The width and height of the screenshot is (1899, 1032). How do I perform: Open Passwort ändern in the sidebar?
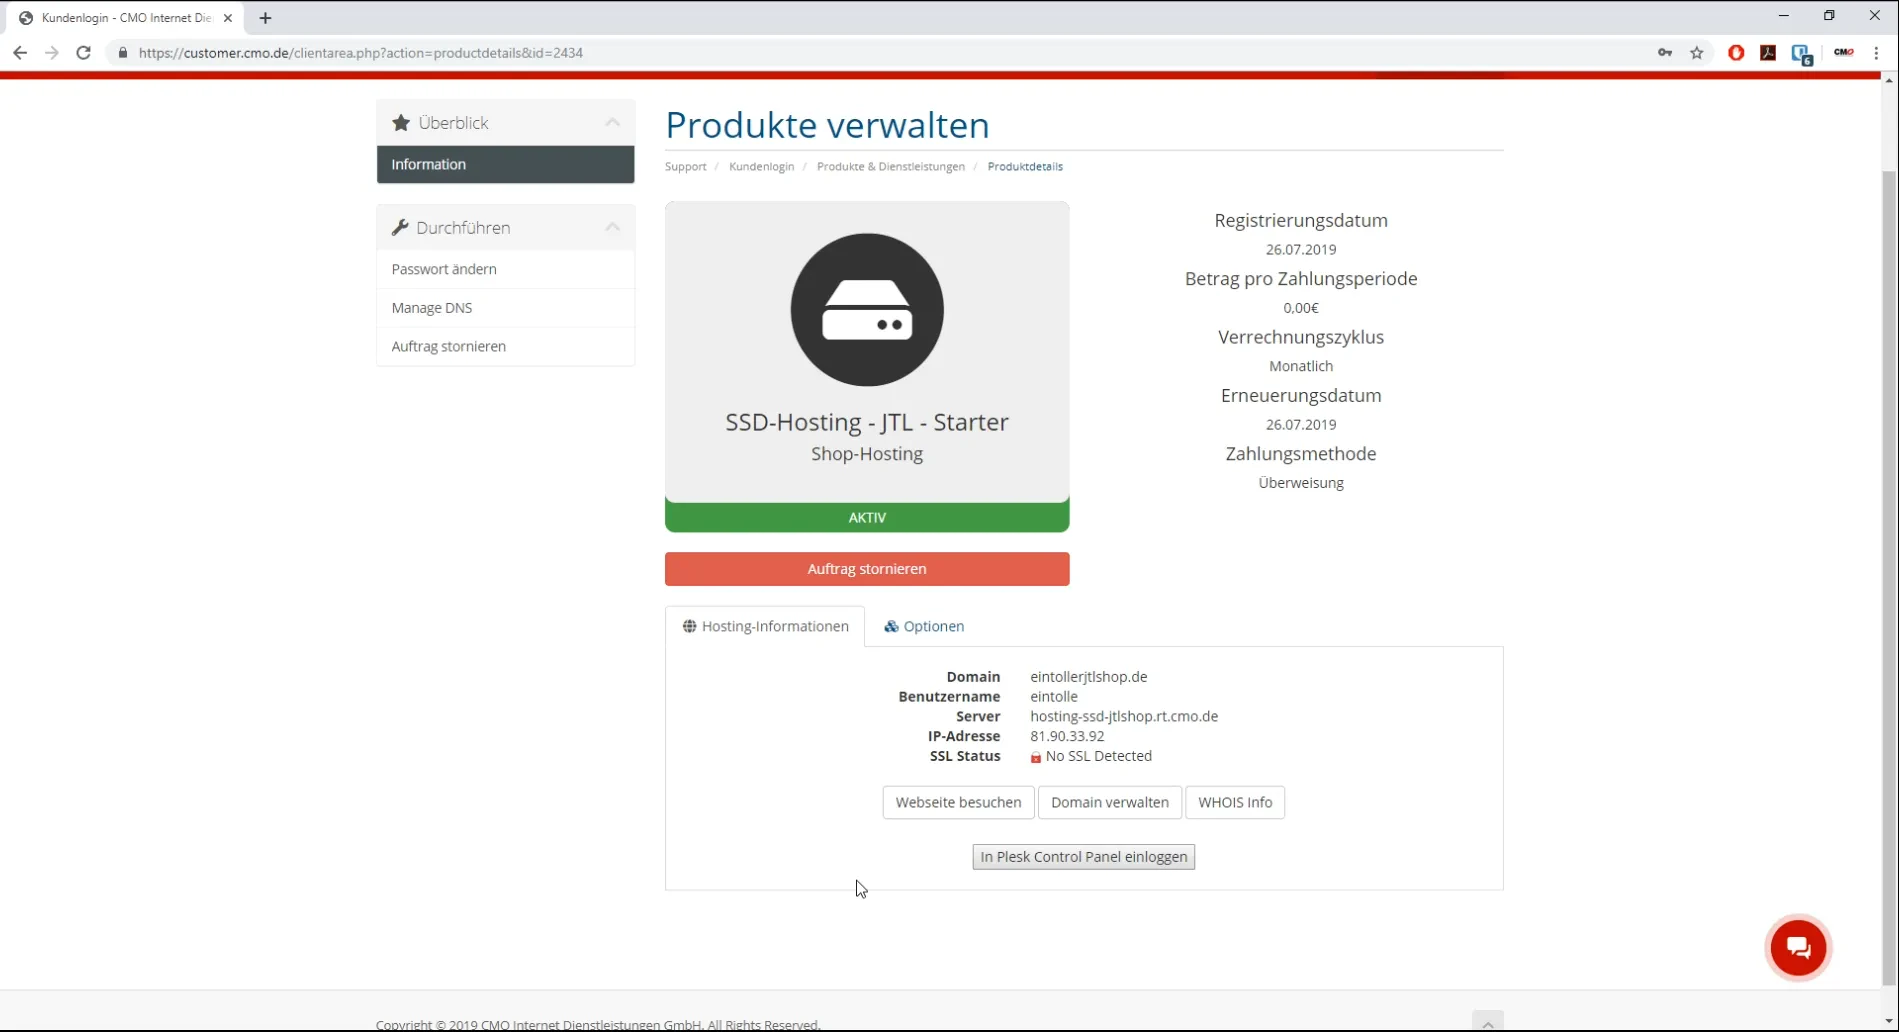[x=505, y=269]
